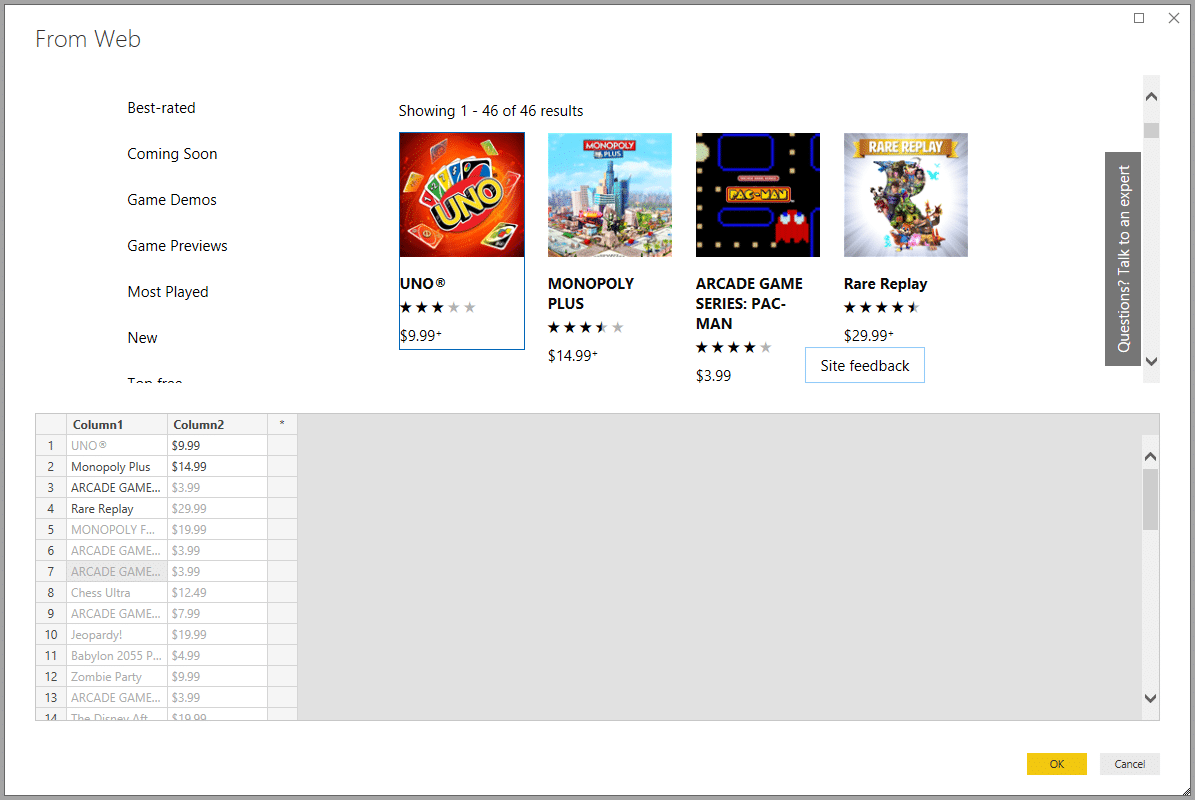Click the Site feedback button
The height and width of the screenshot is (800, 1195).
(864, 365)
